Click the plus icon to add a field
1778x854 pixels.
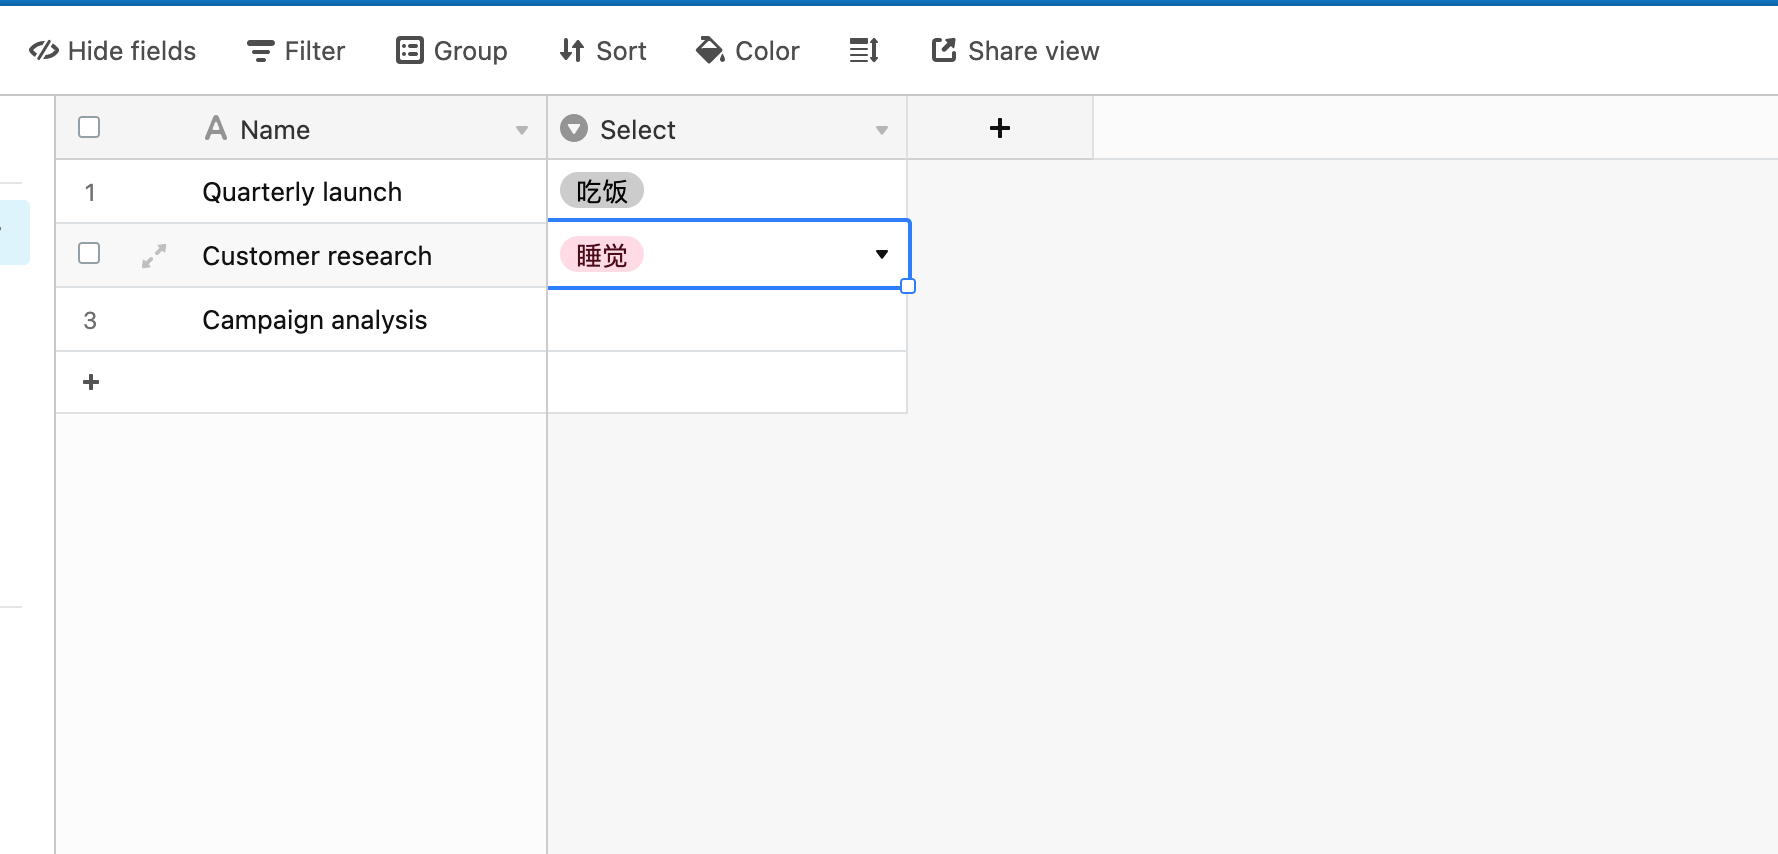1000,128
